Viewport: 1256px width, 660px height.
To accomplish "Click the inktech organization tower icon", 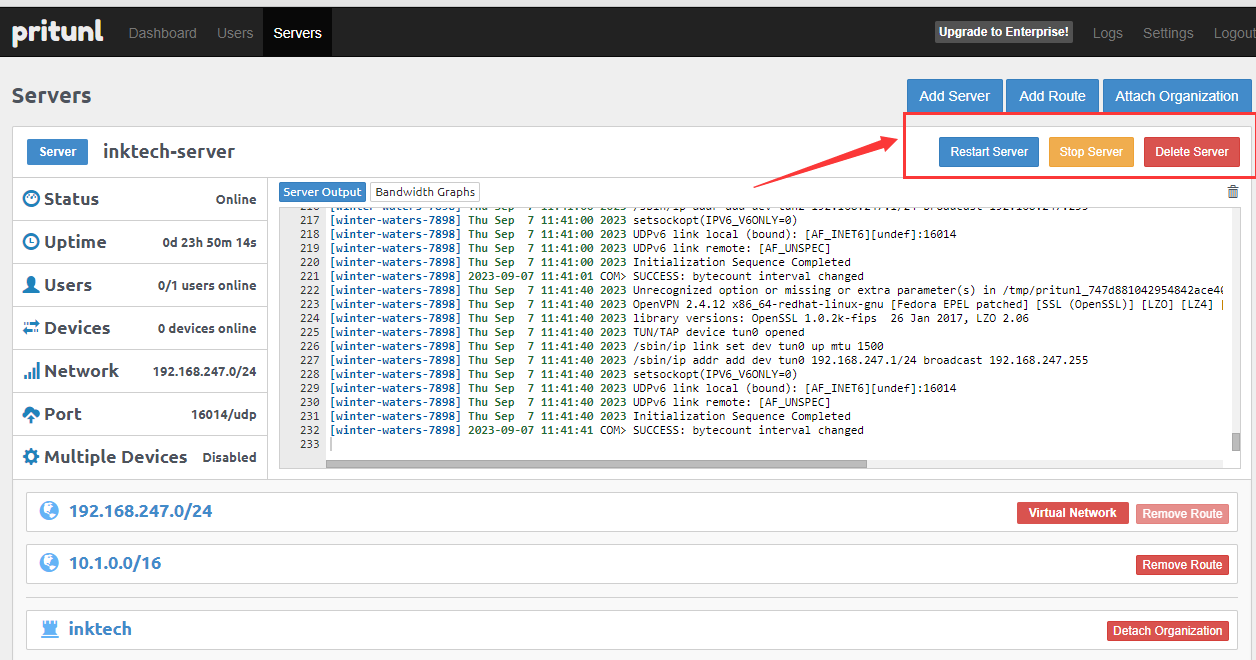I will coord(49,629).
